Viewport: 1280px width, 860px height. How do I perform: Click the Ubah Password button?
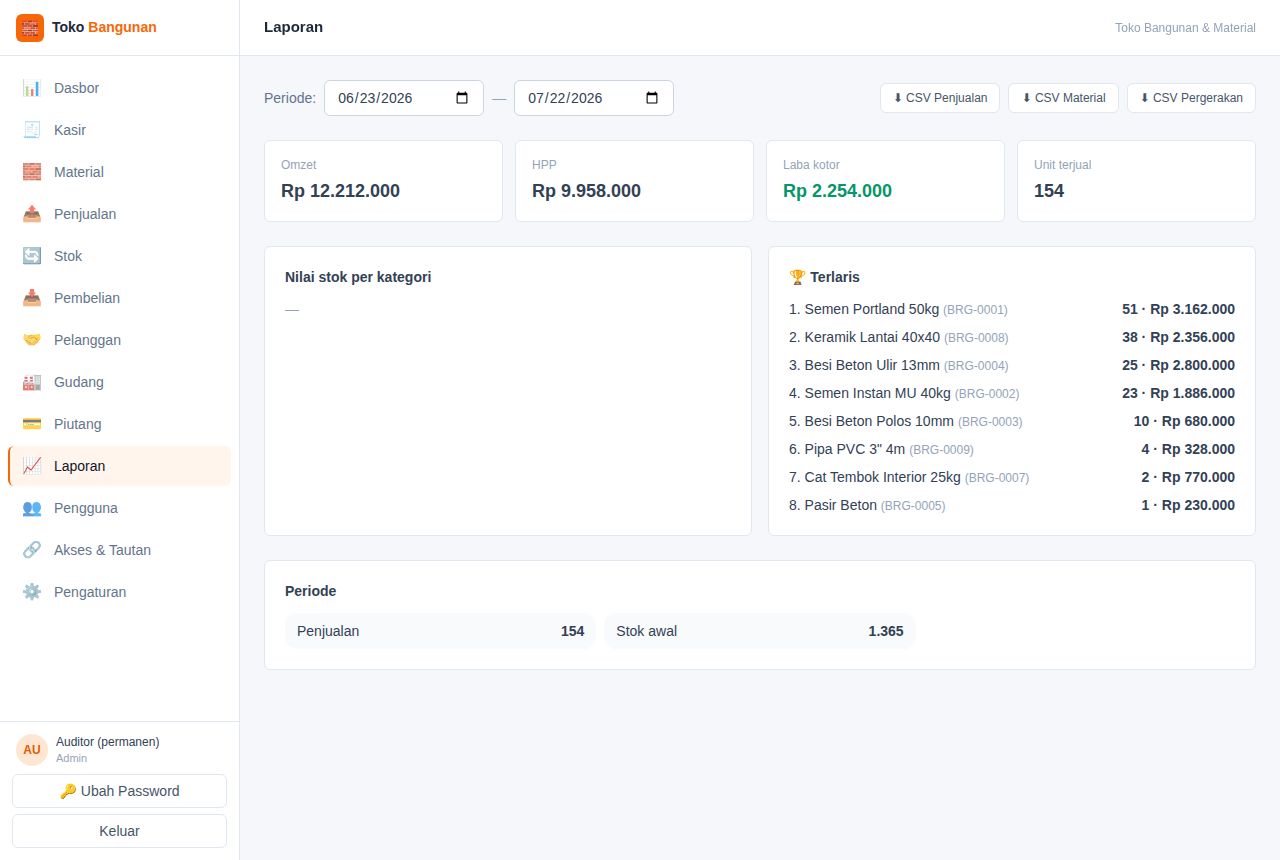(x=119, y=791)
